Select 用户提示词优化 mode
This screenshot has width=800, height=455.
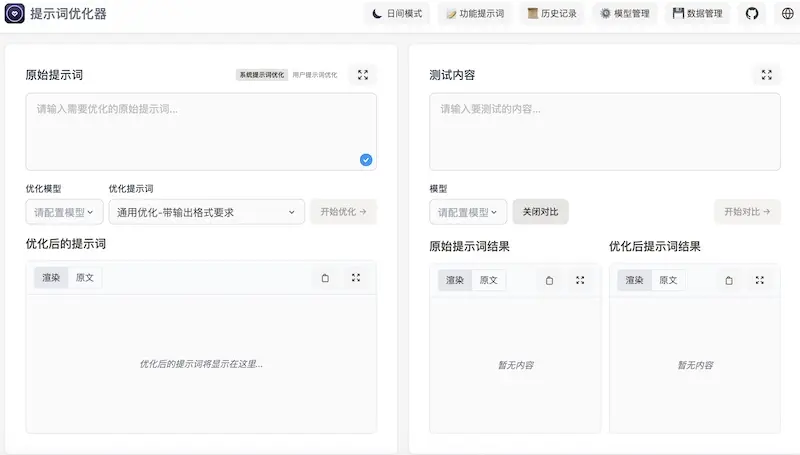tap(315, 75)
